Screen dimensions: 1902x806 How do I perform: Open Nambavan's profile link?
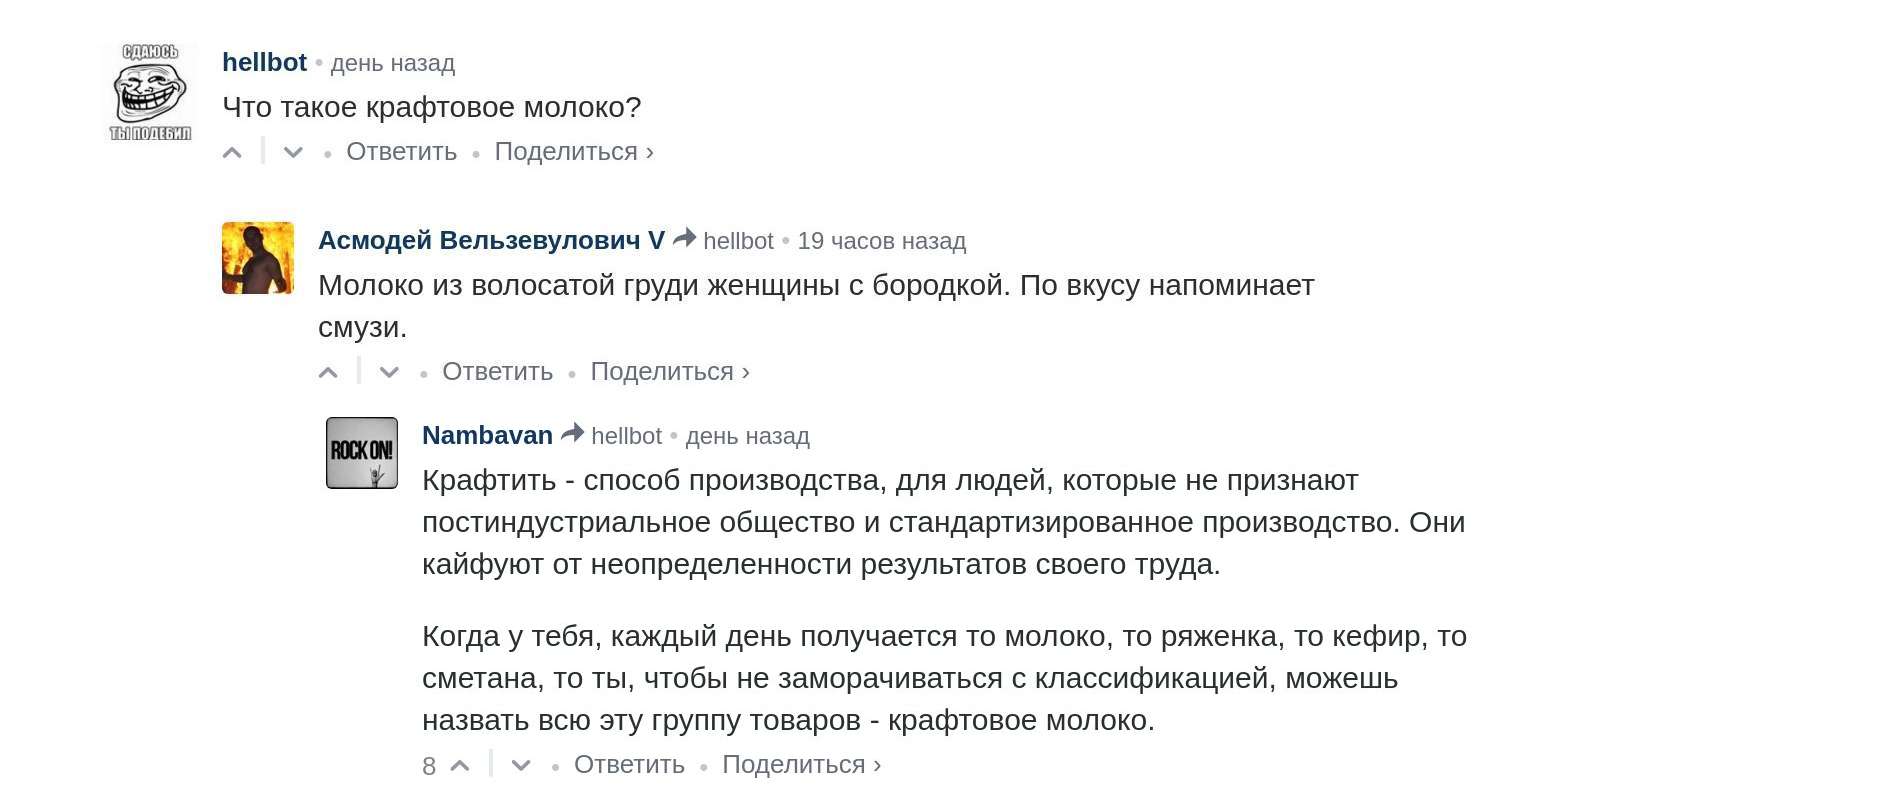[487, 435]
